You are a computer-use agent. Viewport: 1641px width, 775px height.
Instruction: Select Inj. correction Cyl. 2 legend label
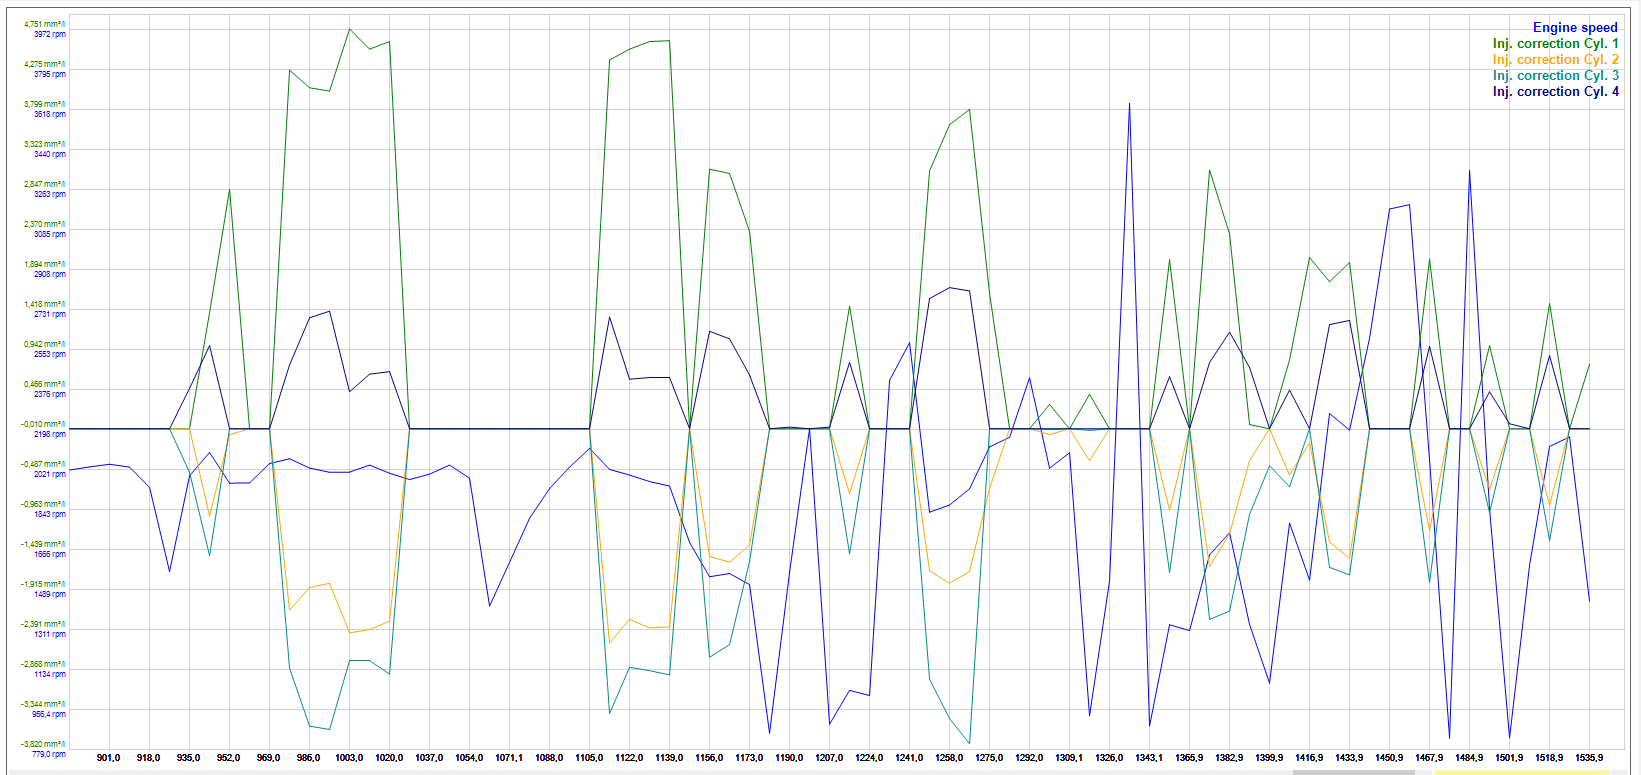click(x=1555, y=60)
